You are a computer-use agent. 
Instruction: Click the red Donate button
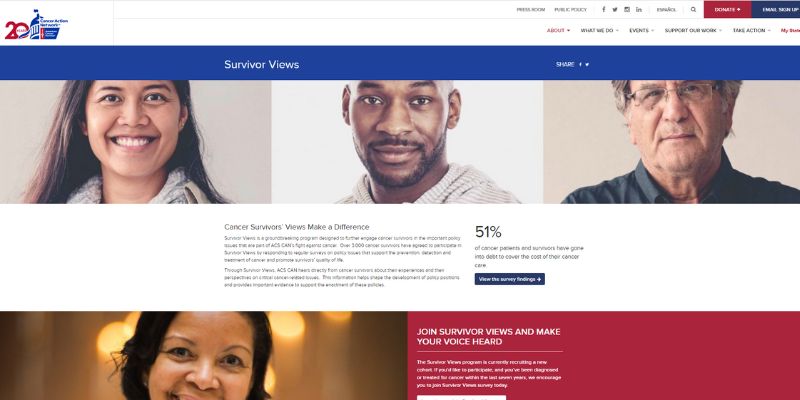click(x=727, y=9)
